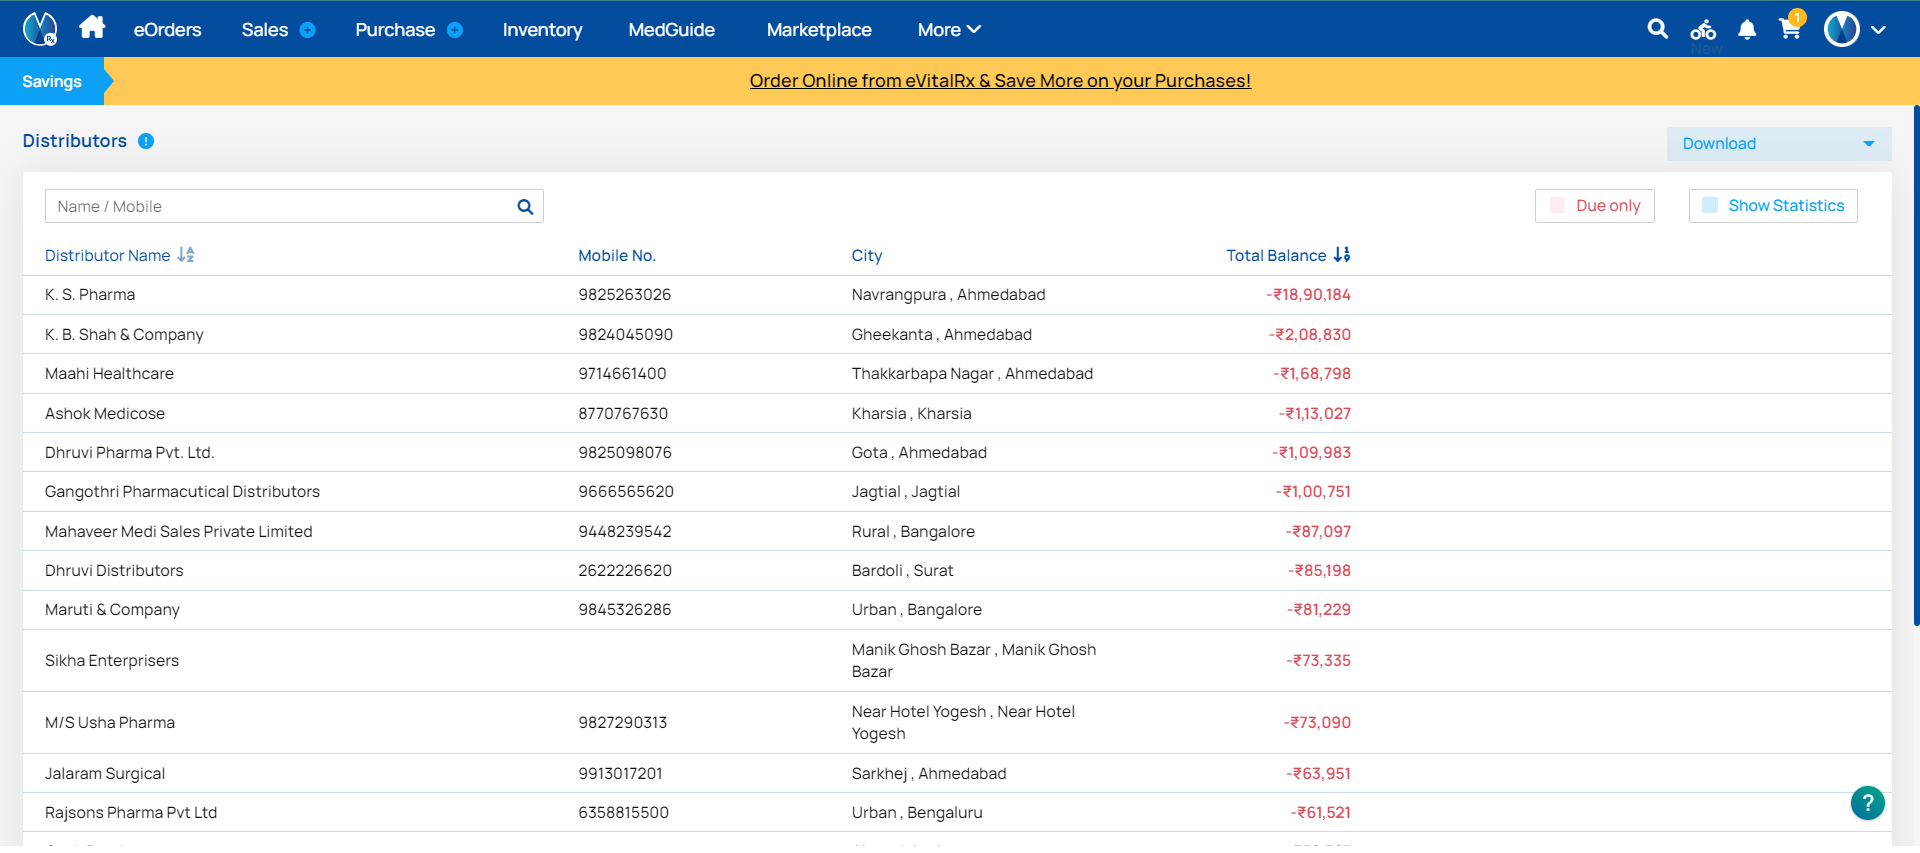The width and height of the screenshot is (1920, 853).
Task: Expand the Download dropdown
Action: click(1778, 144)
